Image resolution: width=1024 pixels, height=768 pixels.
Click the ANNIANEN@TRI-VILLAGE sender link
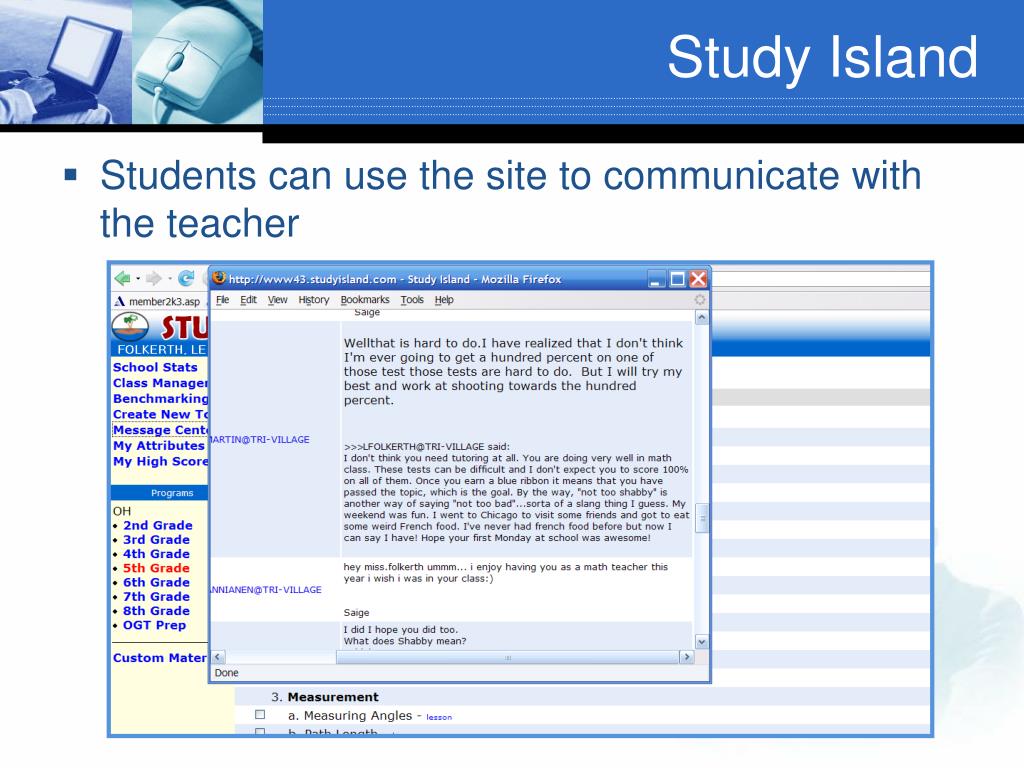pos(266,590)
